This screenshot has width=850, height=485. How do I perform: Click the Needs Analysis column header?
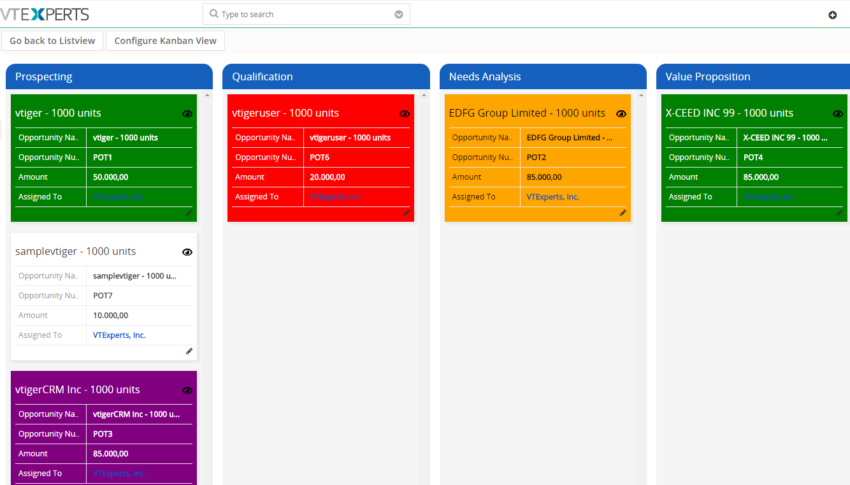click(543, 76)
